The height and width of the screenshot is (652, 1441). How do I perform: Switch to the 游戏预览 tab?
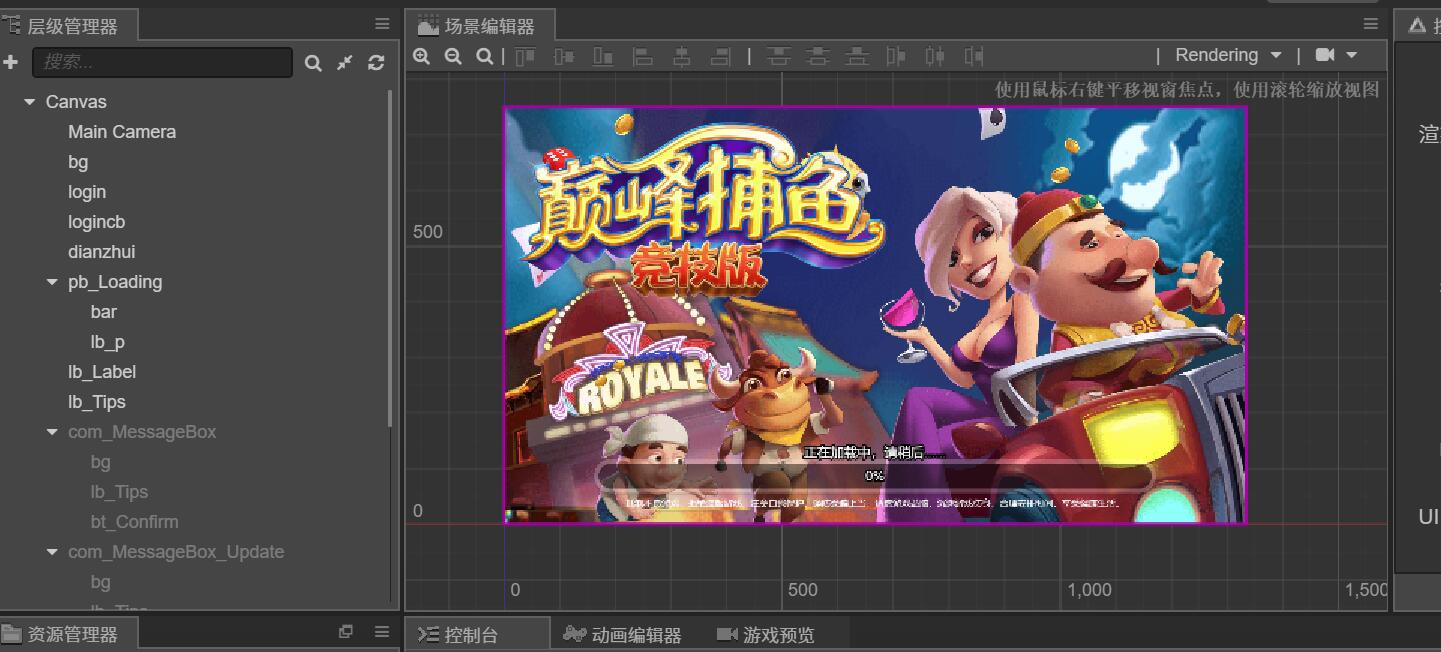coord(766,635)
